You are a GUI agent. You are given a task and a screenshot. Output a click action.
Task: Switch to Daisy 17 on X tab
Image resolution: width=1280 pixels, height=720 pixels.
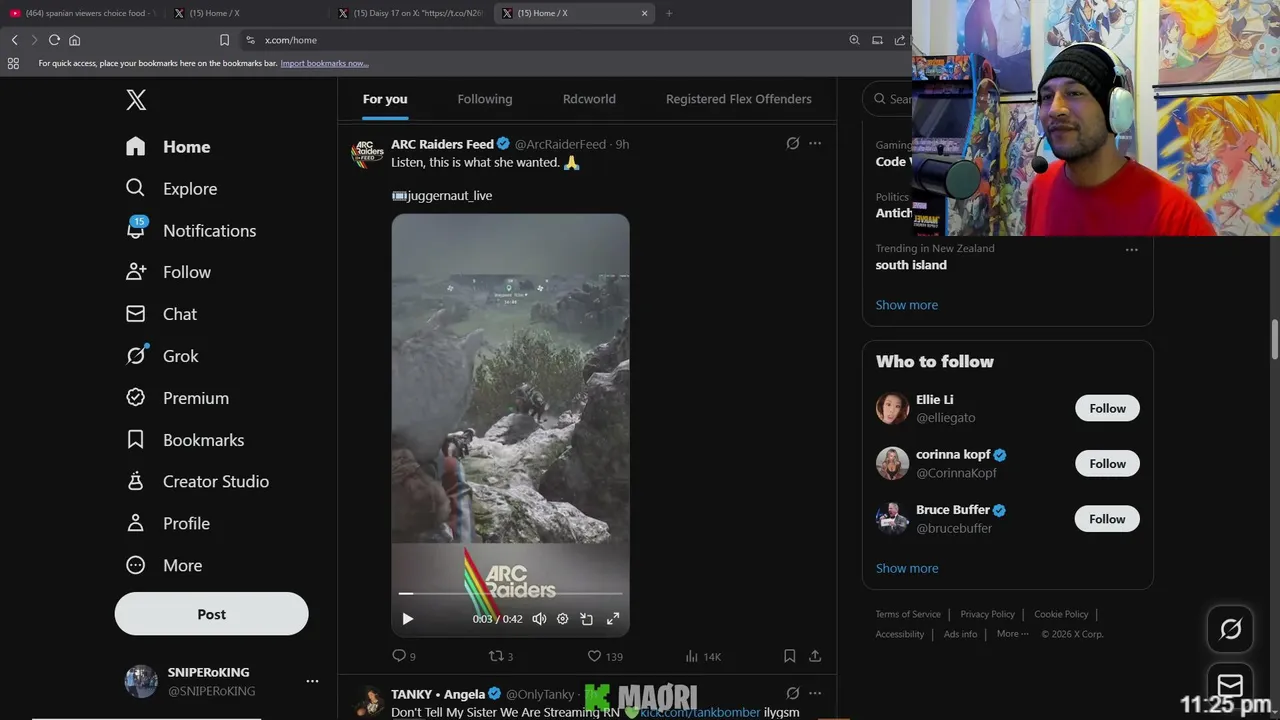tap(411, 13)
